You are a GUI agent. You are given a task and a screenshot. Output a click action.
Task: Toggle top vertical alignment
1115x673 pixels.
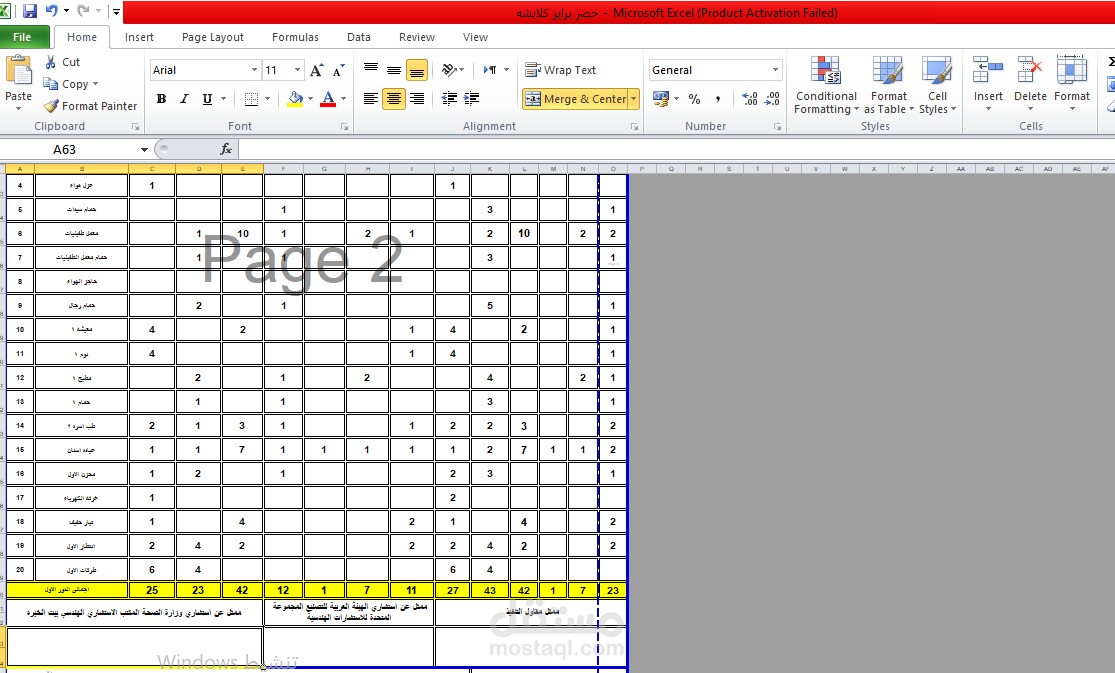(x=370, y=70)
